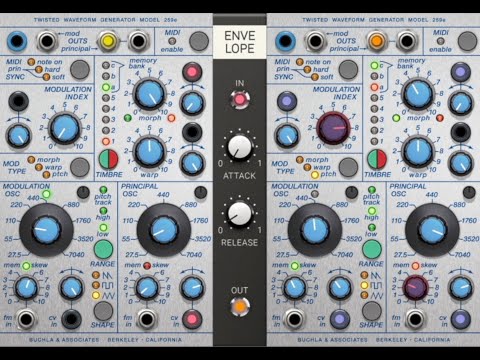
Task: Click the lit yellow ptch LED in MOD TYPE
Action: tap(314, 175)
